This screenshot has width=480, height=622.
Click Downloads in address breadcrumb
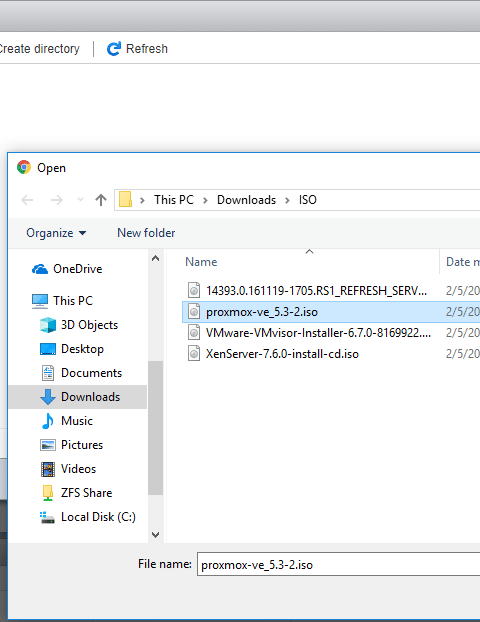(246, 200)
